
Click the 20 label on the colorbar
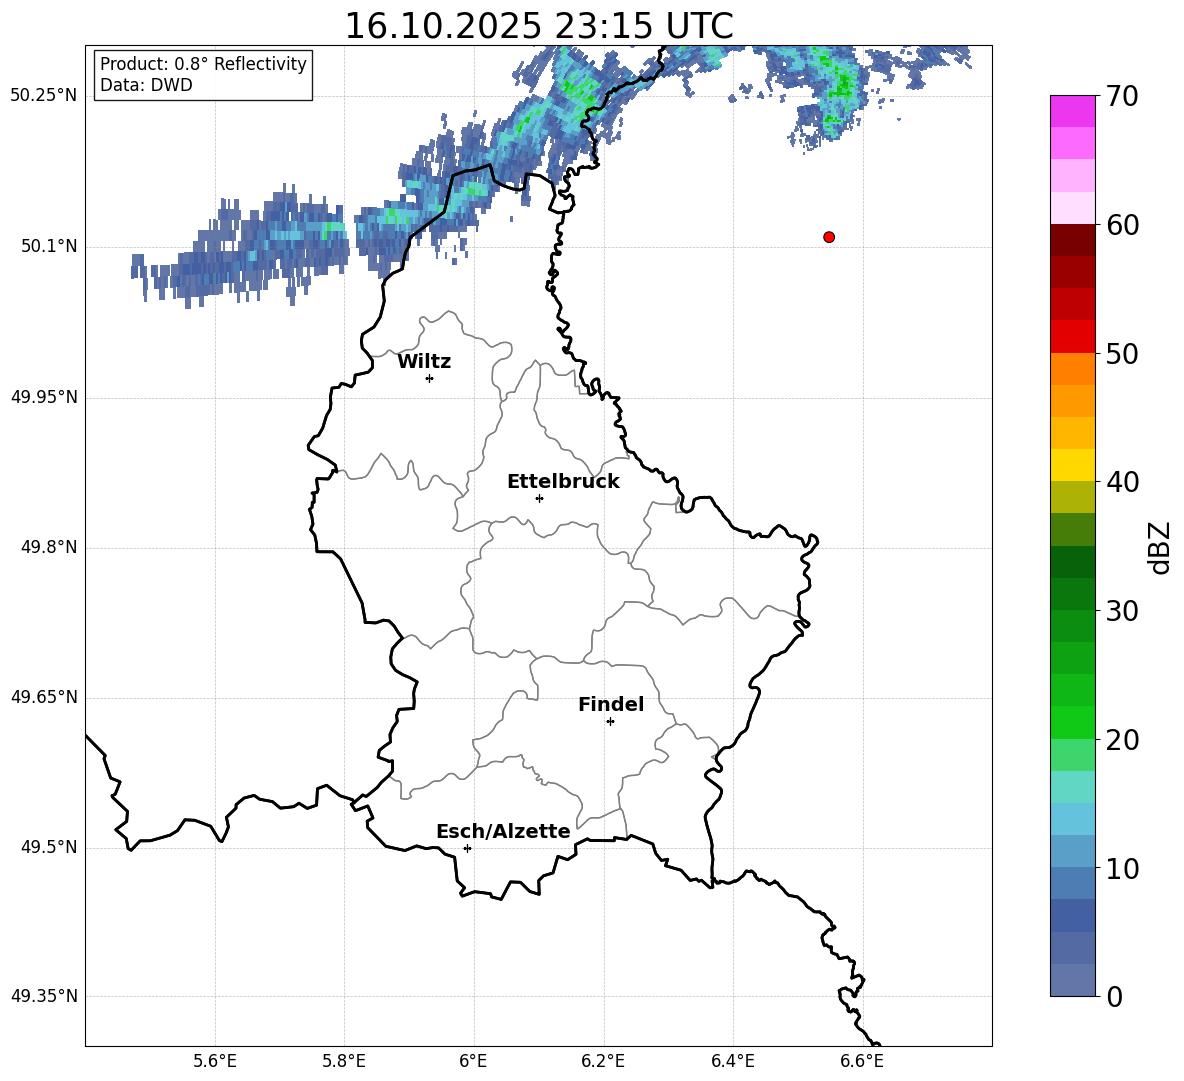[x=1123, y=740]
